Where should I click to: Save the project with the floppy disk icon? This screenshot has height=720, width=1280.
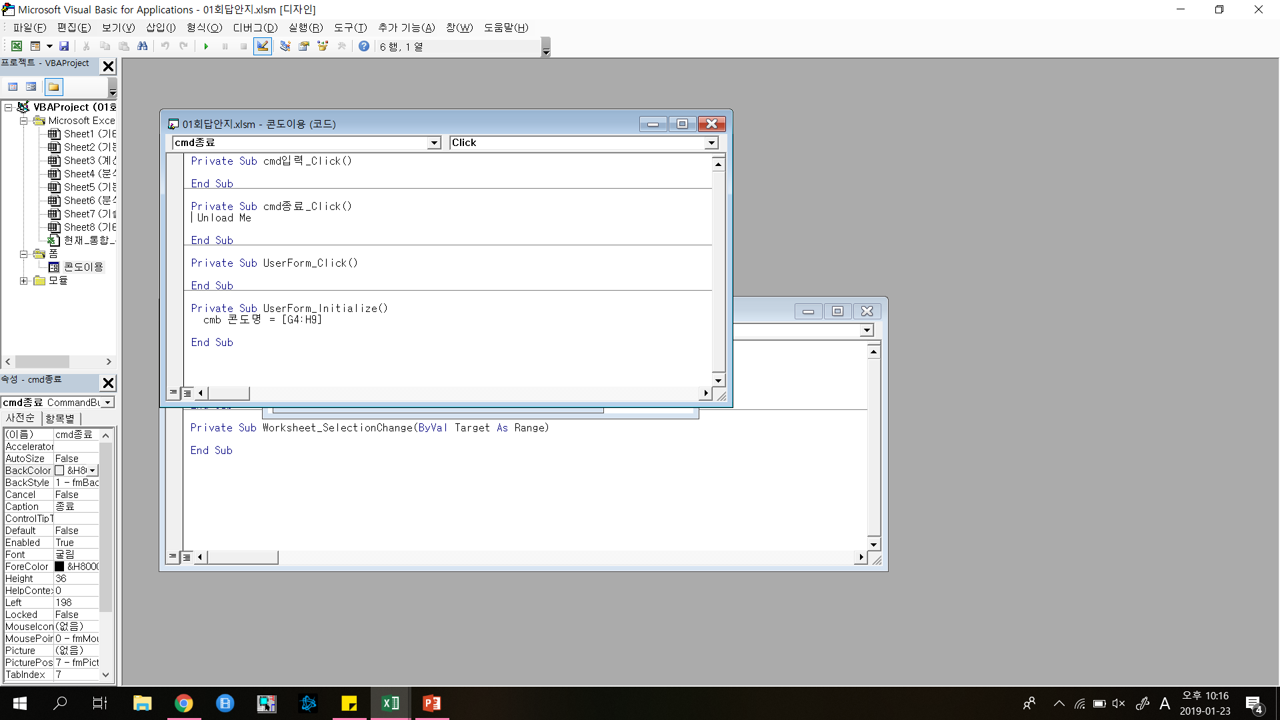pyautogui.click(x=64, y=46)
